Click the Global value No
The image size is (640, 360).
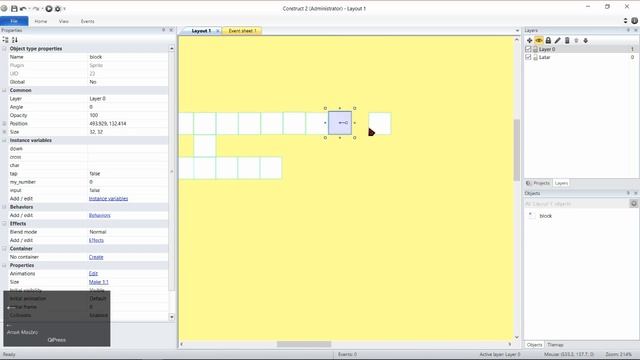pos(128,82)
